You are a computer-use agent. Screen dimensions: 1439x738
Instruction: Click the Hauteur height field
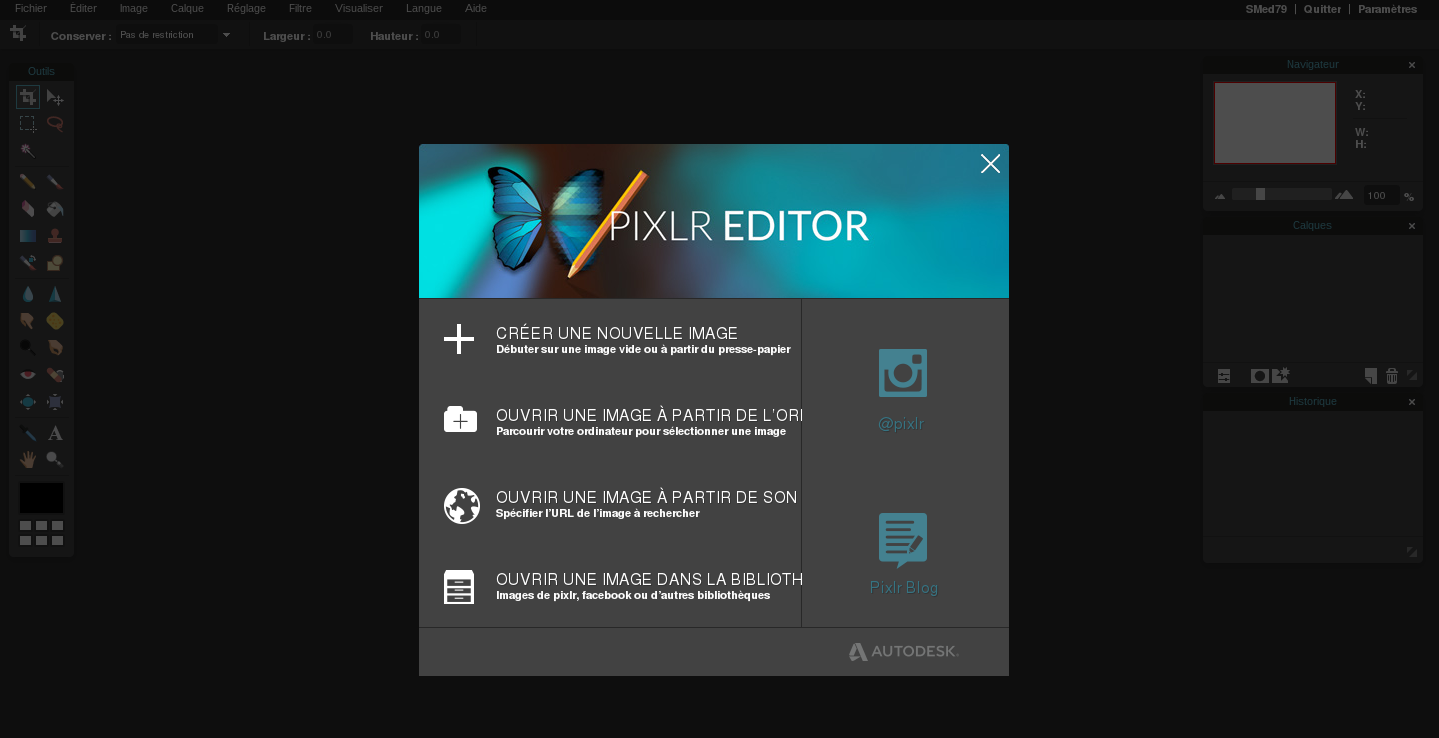[441, 35]
